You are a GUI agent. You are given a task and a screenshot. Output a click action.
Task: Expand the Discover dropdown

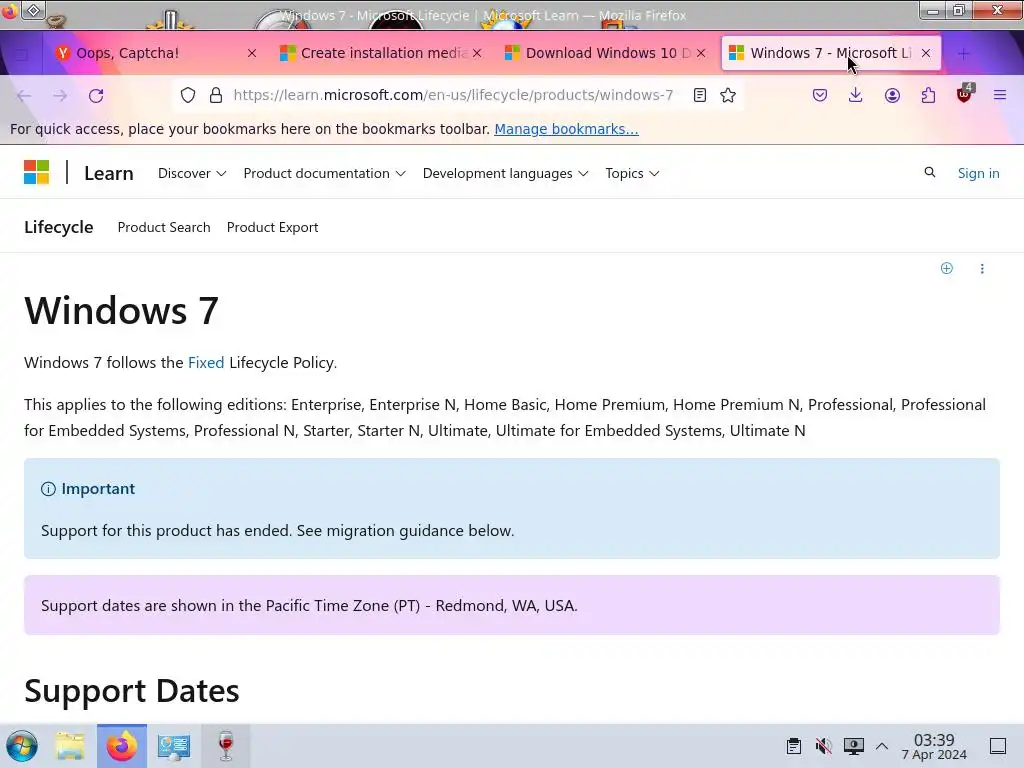click(192, 173)
